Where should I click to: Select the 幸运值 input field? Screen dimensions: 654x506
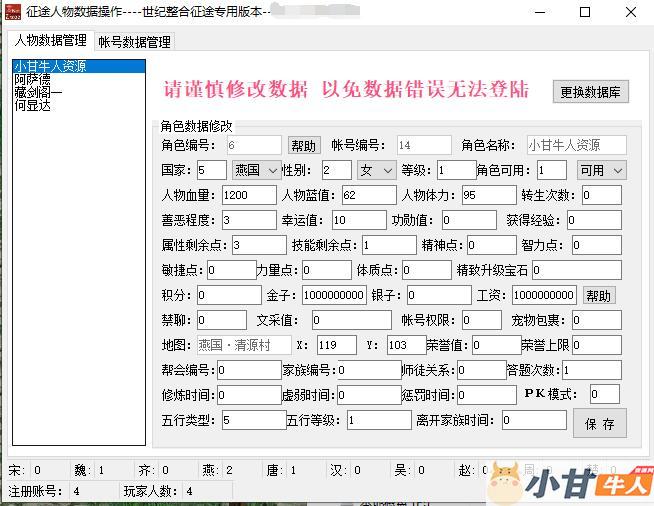(358, 220)
